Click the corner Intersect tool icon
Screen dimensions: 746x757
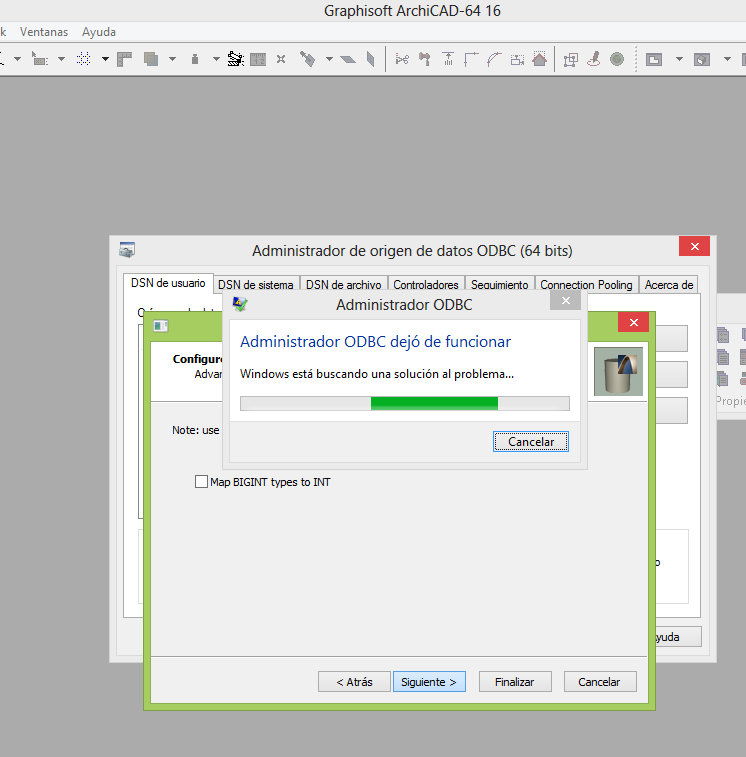pos(471,59)
